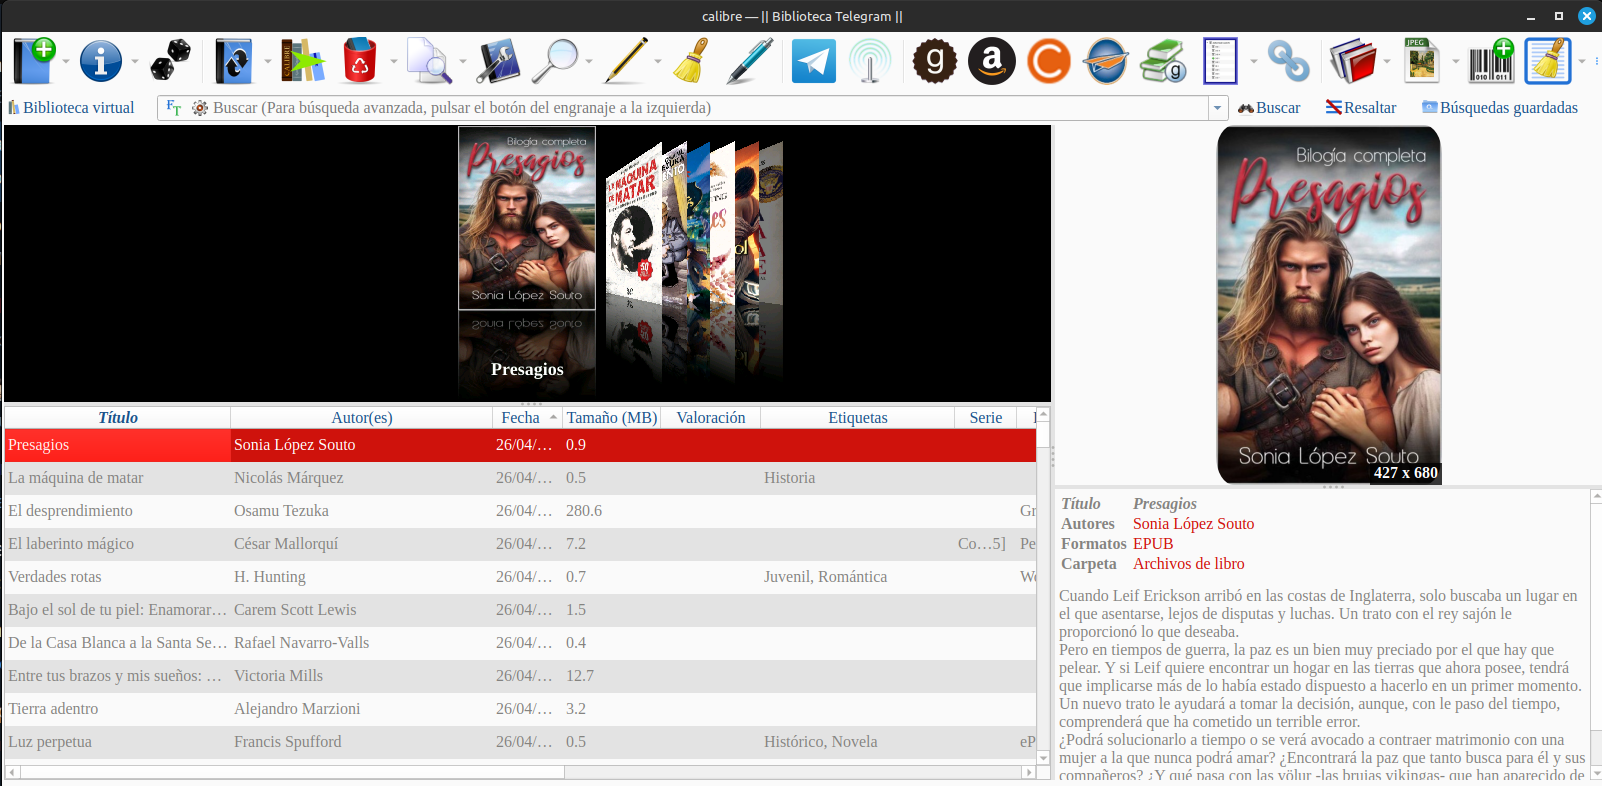This screenshot has height=786, width=1602.
Task: Open the Biblioteca virtual button
Action: pos(71,107)
